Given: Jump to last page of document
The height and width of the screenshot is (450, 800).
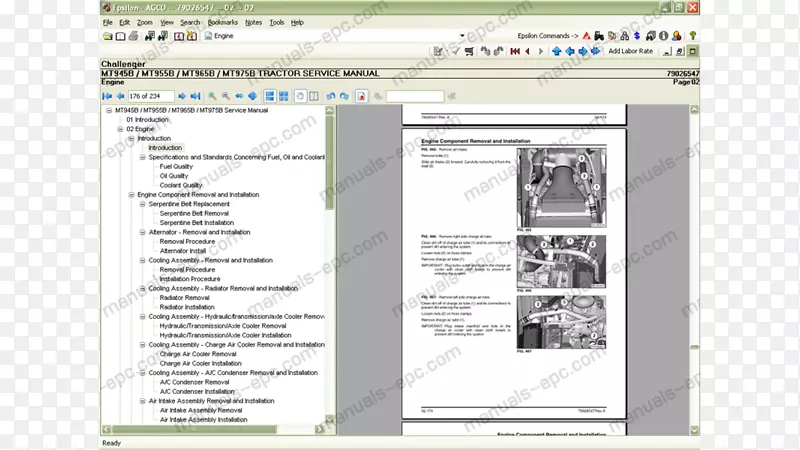Looking at the screenshot, I should click(x=195, y=96).
